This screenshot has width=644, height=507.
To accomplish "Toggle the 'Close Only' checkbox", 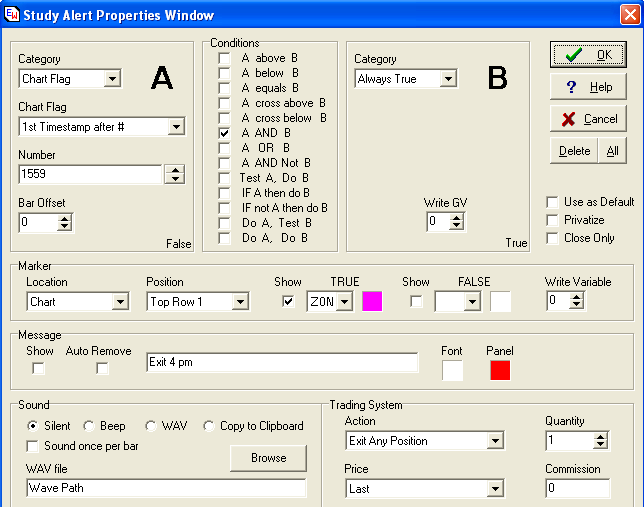I will pos(552,238).
